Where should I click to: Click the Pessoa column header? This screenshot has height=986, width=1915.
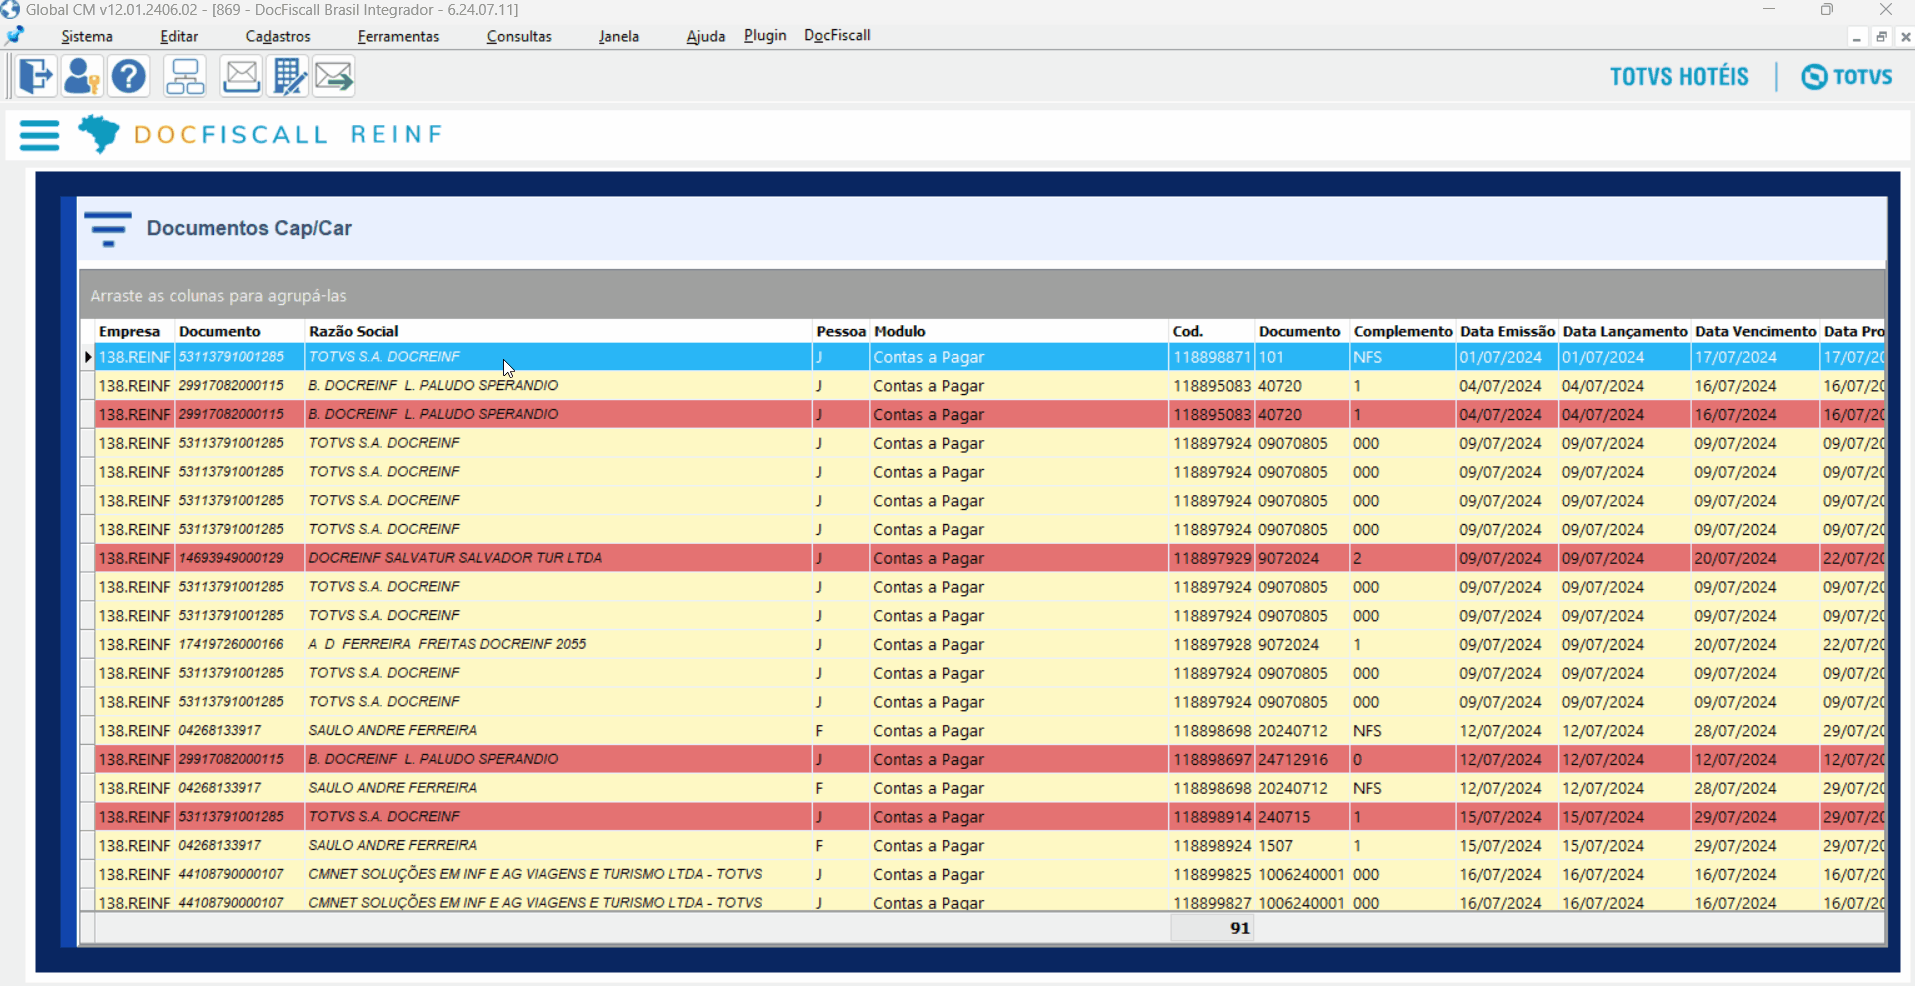(841, 331)
